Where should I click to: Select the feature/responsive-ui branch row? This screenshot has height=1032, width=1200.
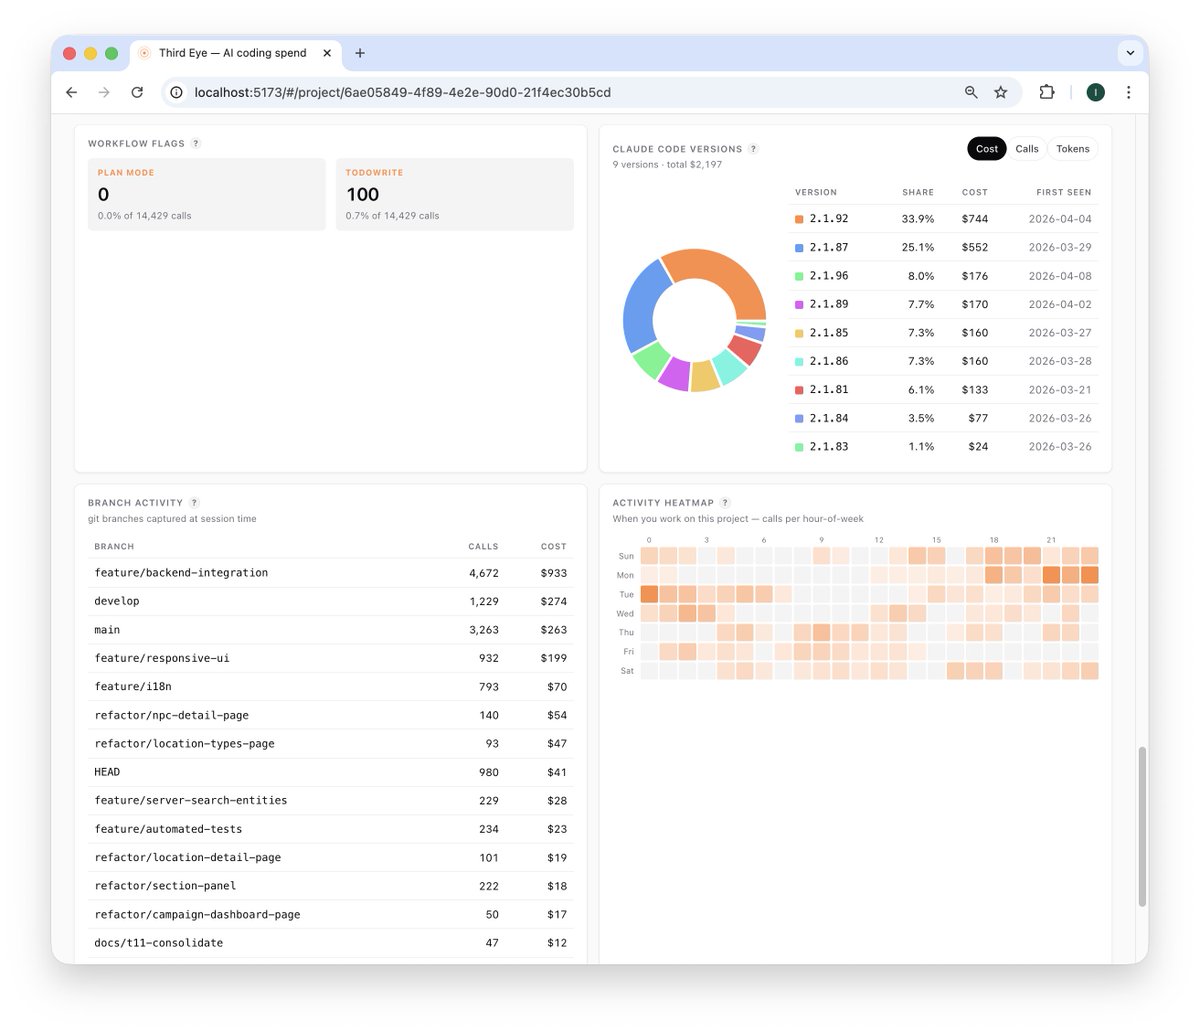pos(331,658)
